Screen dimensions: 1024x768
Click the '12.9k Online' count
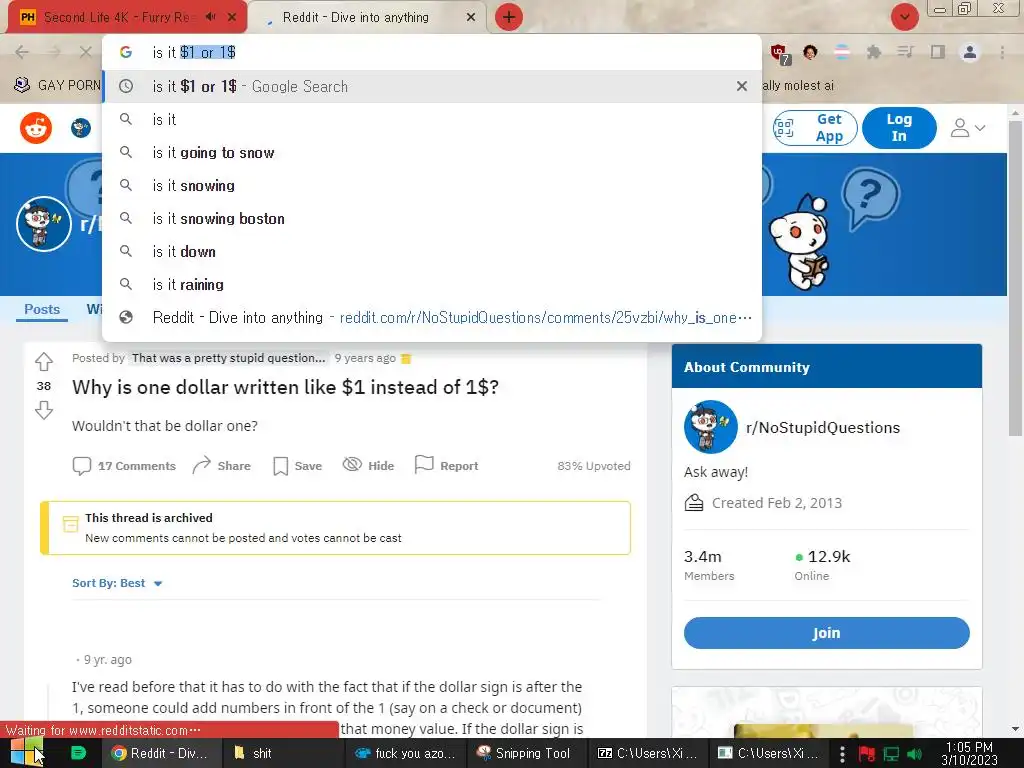point(822,565)
